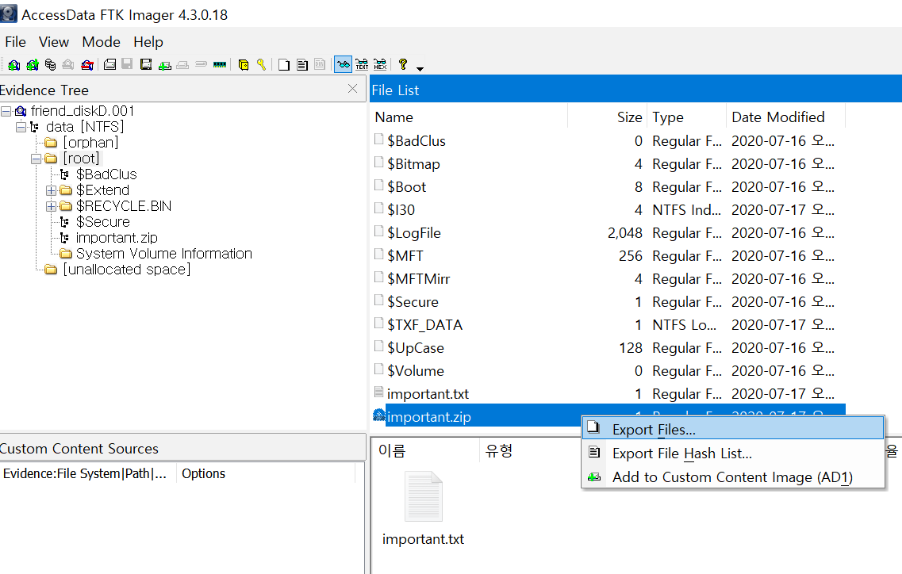Choose Add to Custom Content Image (AD1)
902x574 pixels.
pos(733,477)
